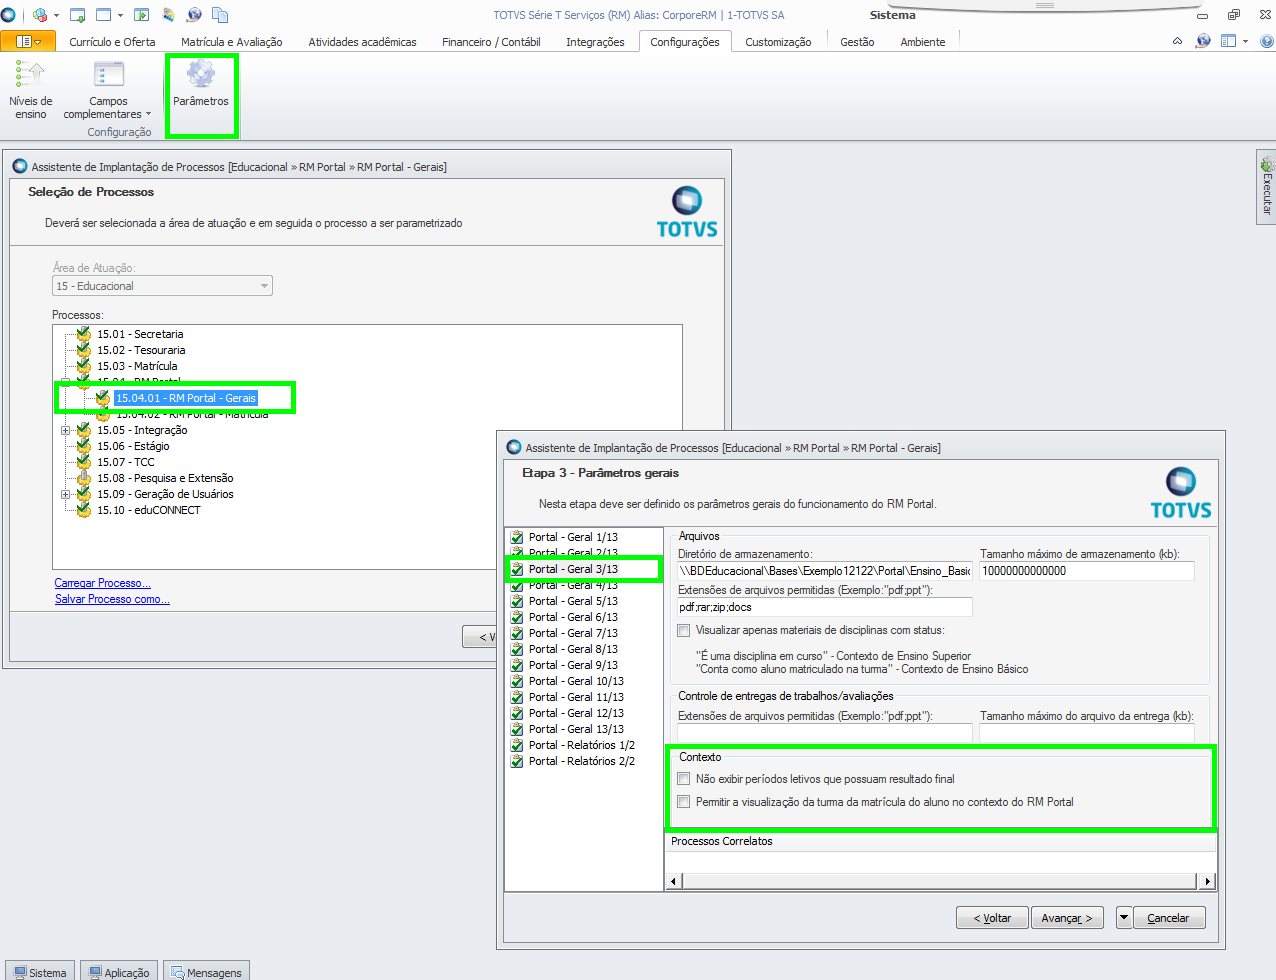Screen dimensions: 1276x980
Task: Toggle 'Visualizar apenas materiais de disciplinas com status' checkbox
Action: (x=684, y=630)
